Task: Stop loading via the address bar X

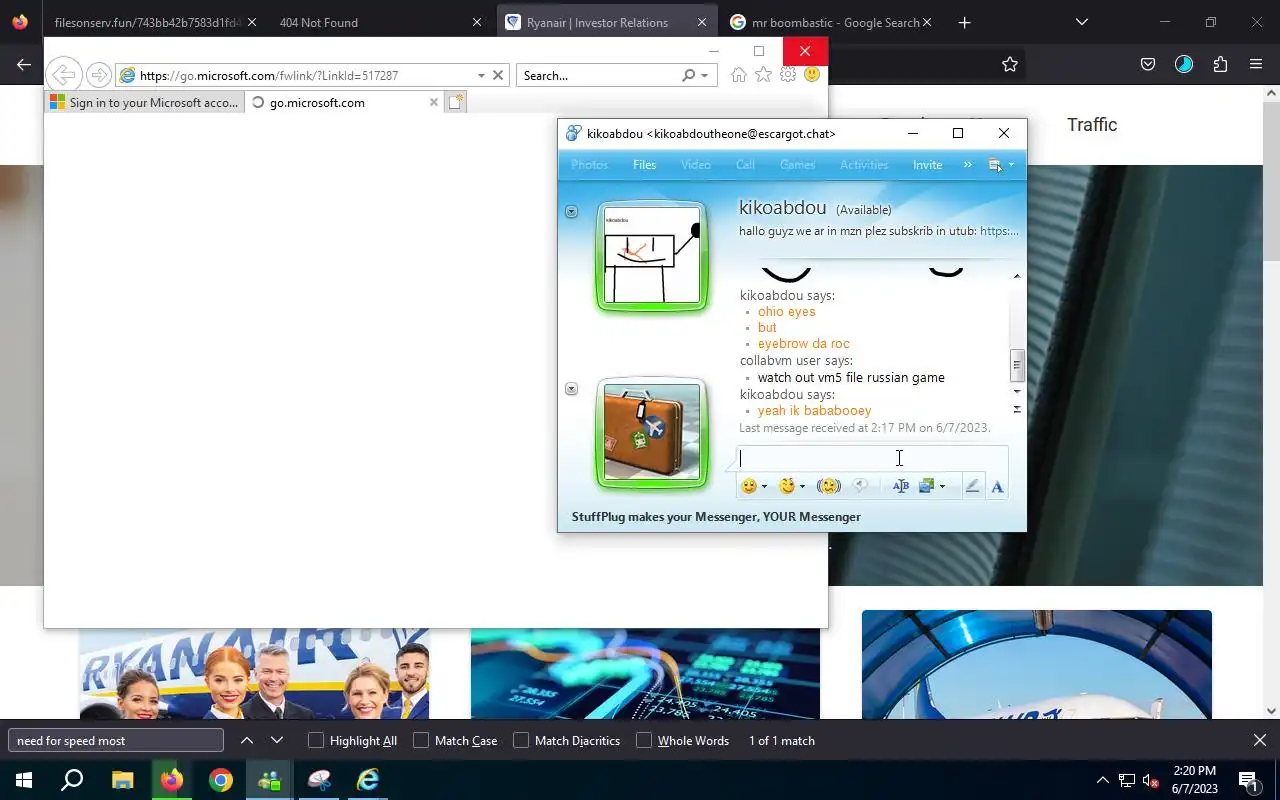Action: (498, 75)
